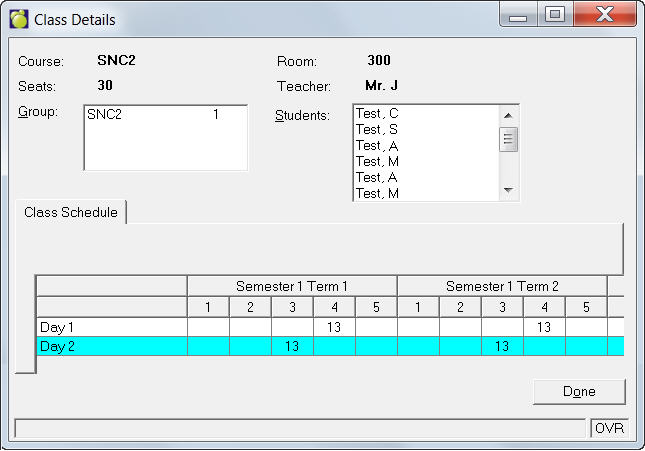The height and width of the screenshot is (451, 645).
Task: Click Day 2 period 3 cell in Term 1
Action: point(292,346)
